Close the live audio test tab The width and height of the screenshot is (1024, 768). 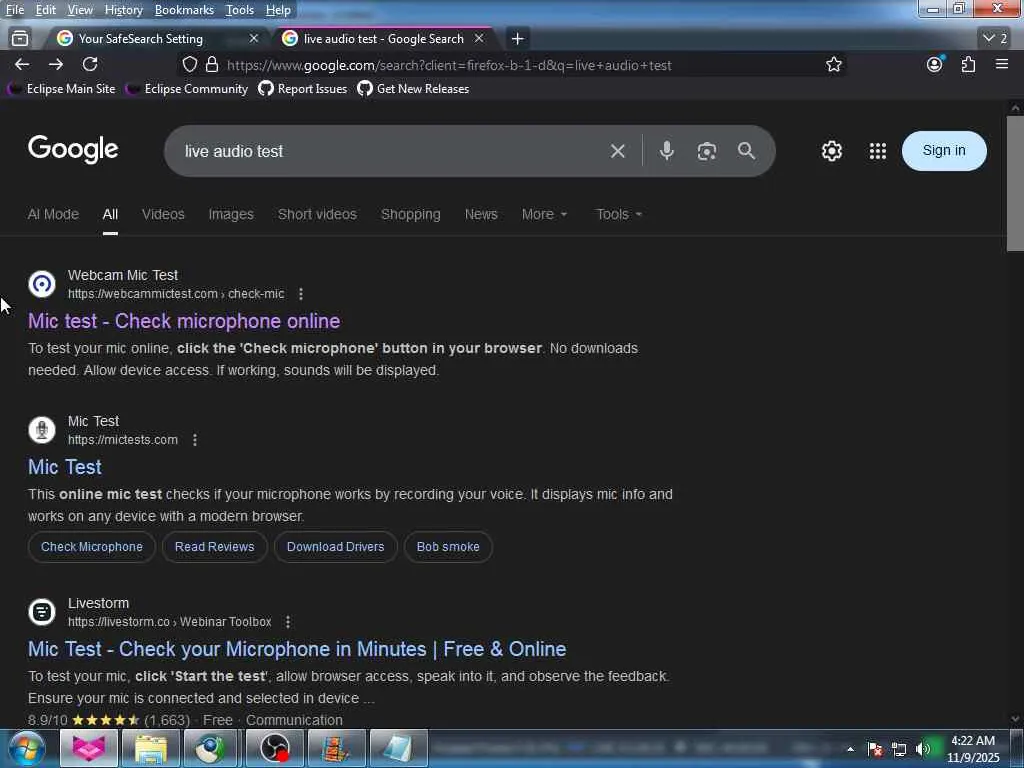point(479,39)
